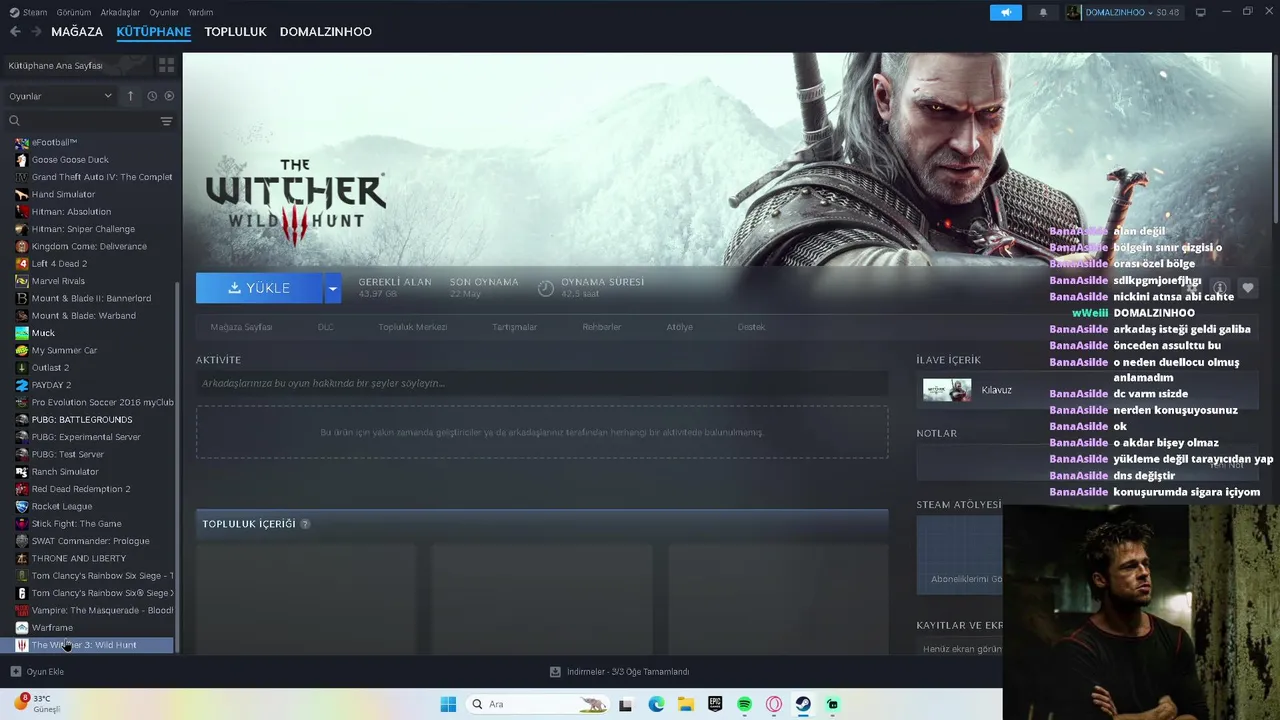Click the Warframe game icon
Image resolution: width=1280 pixels, height=720 pixels.
22,628
